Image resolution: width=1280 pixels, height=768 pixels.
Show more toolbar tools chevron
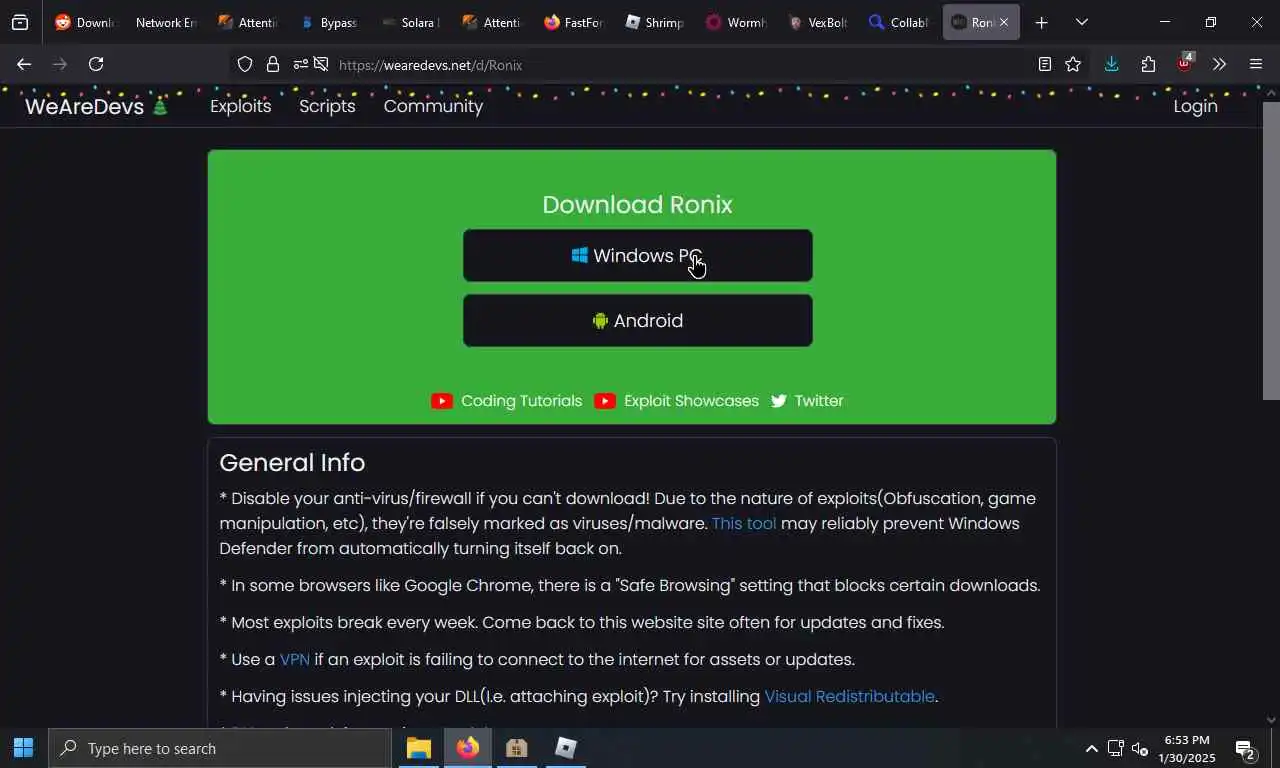[1219, 64]
